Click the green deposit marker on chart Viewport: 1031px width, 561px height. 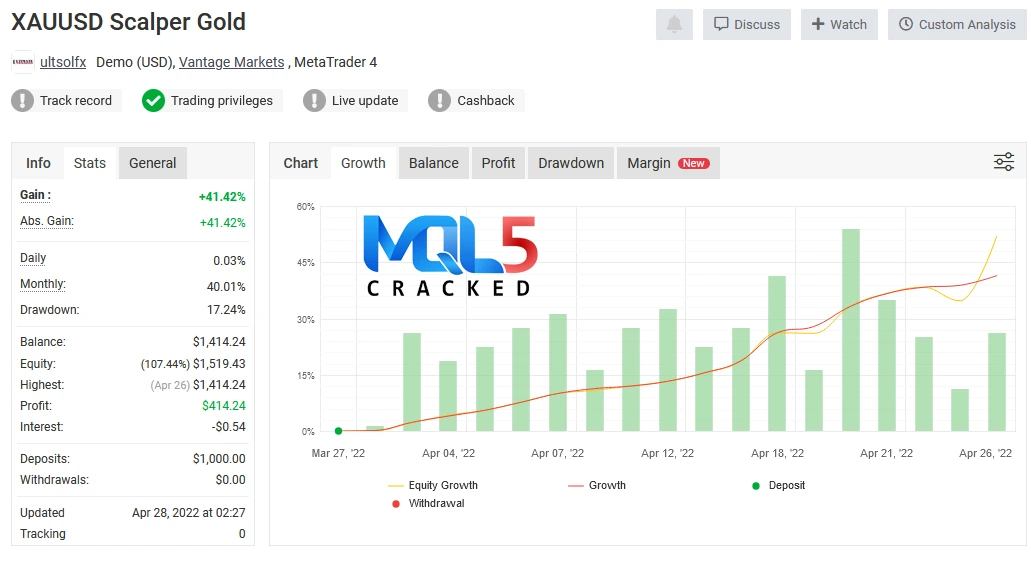tap(339, 431)
